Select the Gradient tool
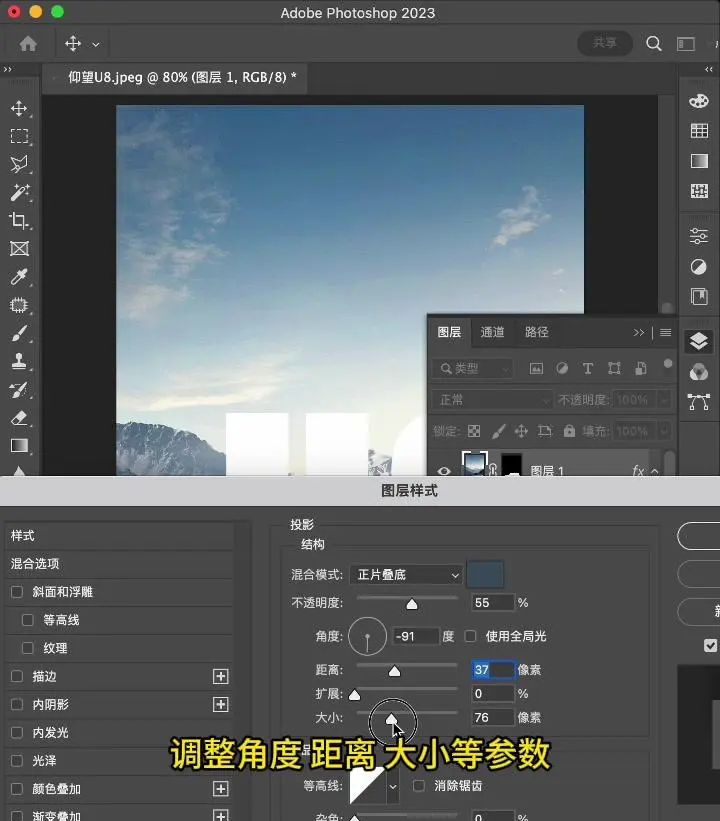The image size is (720, 821). click(19, 446)
